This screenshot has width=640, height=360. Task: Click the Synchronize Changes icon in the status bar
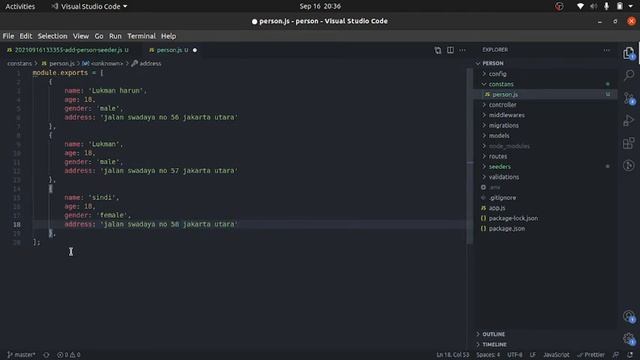[46, 355]
